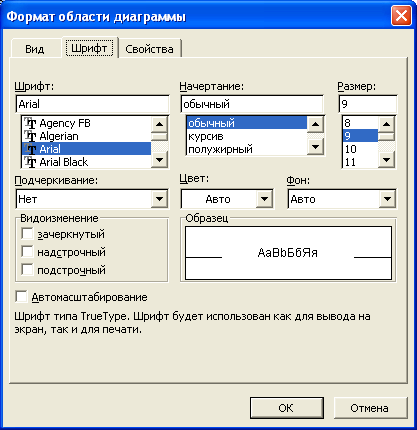Switch to the Вид tab
The image size is (417, 430).
(35, 49)
